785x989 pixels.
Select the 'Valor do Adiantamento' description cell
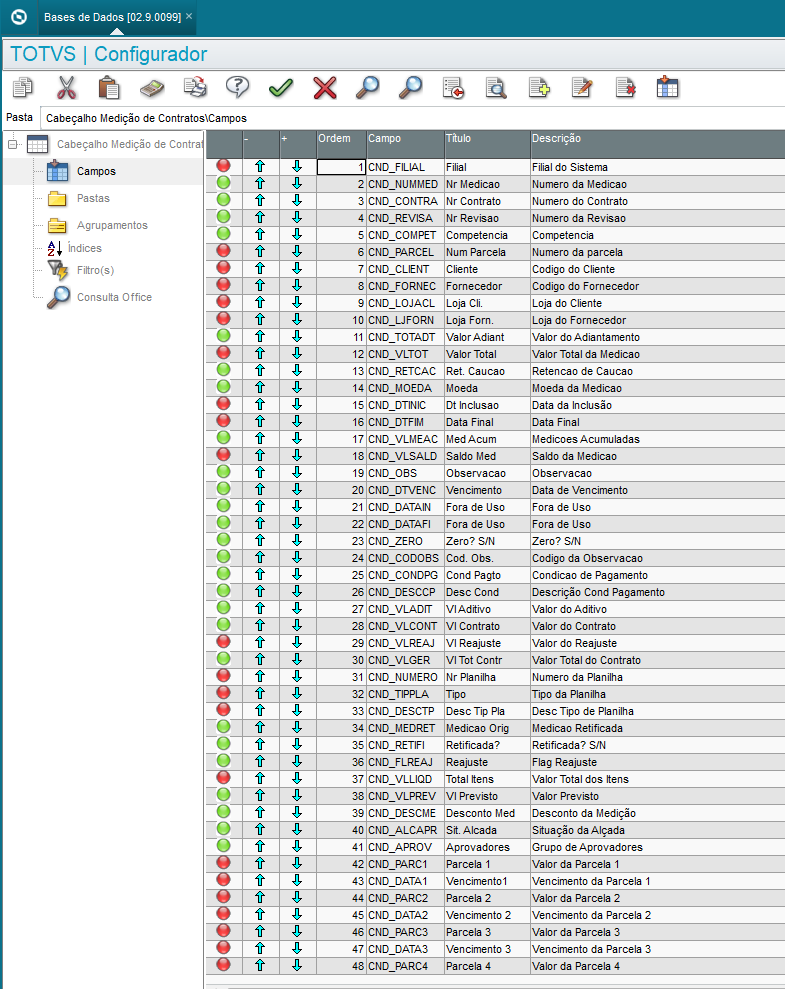pos(658,337)
